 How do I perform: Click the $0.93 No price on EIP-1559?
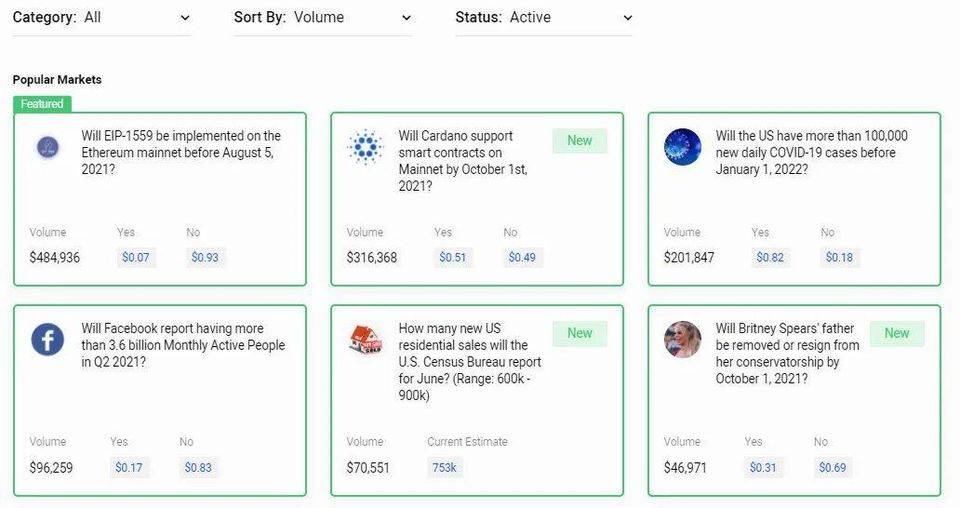[205, 258]
